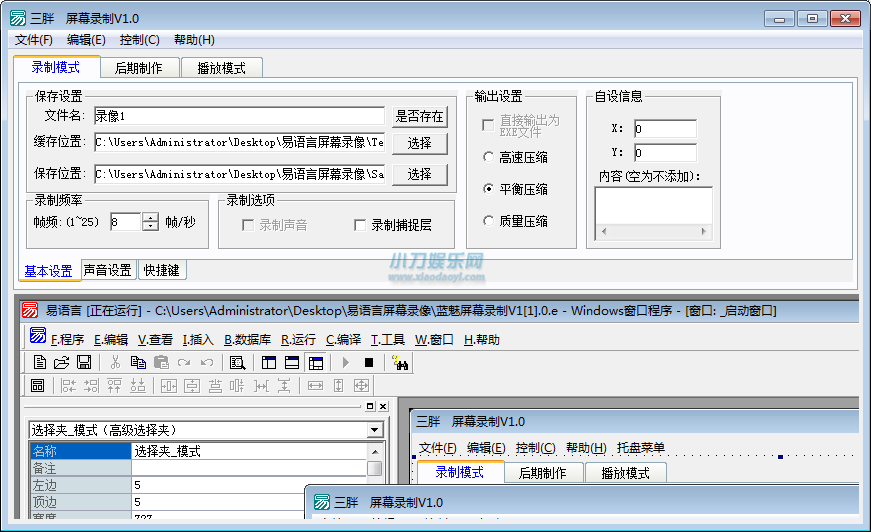Viewport: 871px width, 532px height.
Task: Click the make-same-height vertical-arrow icon
Action: point(338,385)
